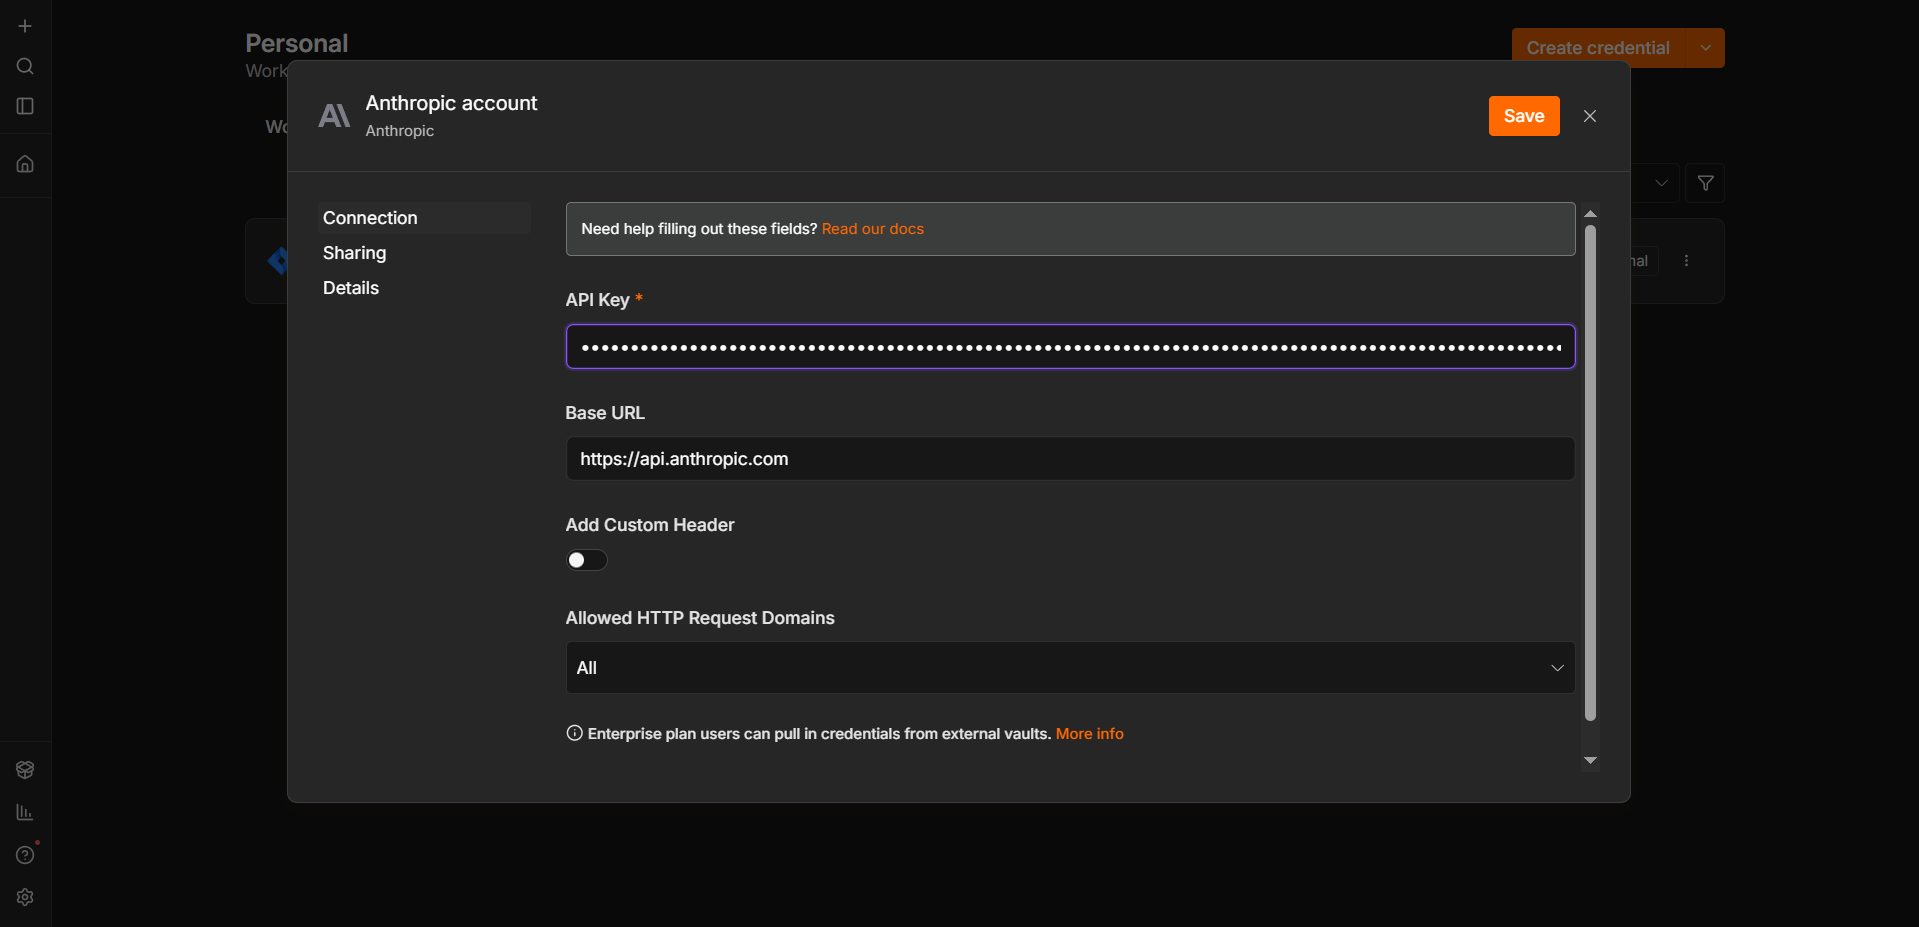Switch to the Sharing tab

point(354,253)
